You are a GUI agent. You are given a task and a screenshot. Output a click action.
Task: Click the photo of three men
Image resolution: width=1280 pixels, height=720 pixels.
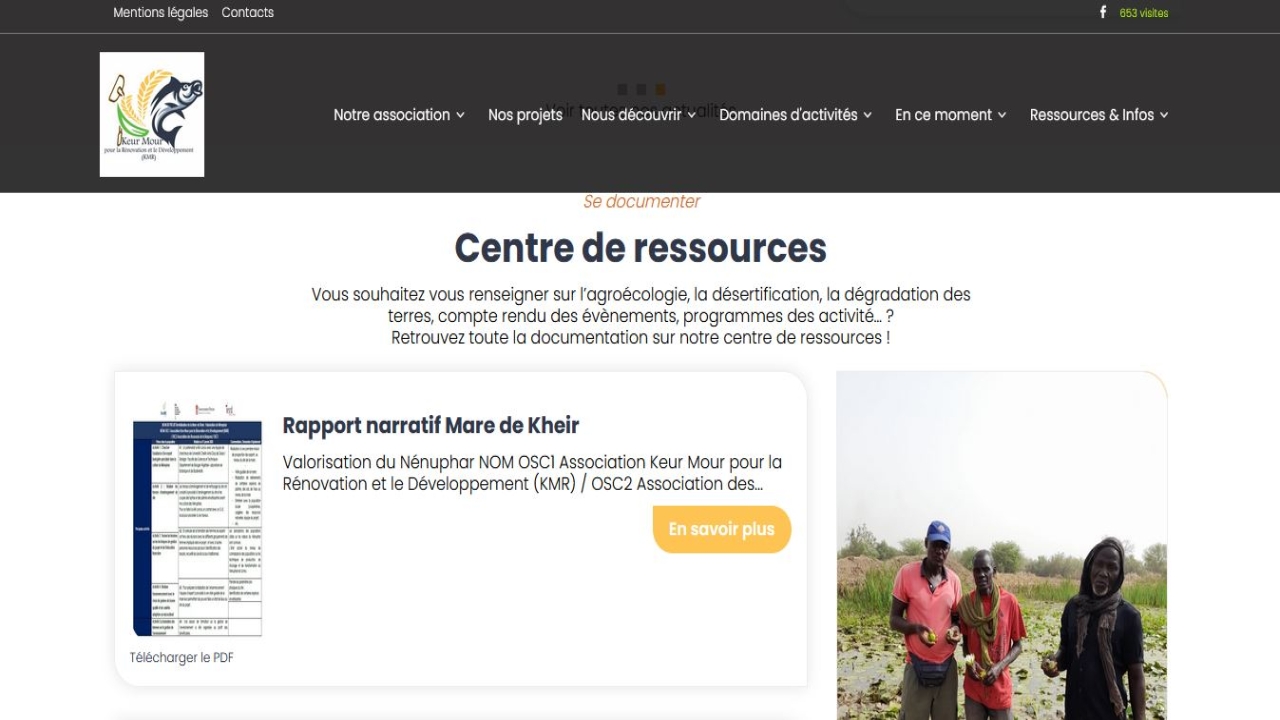1002,546
